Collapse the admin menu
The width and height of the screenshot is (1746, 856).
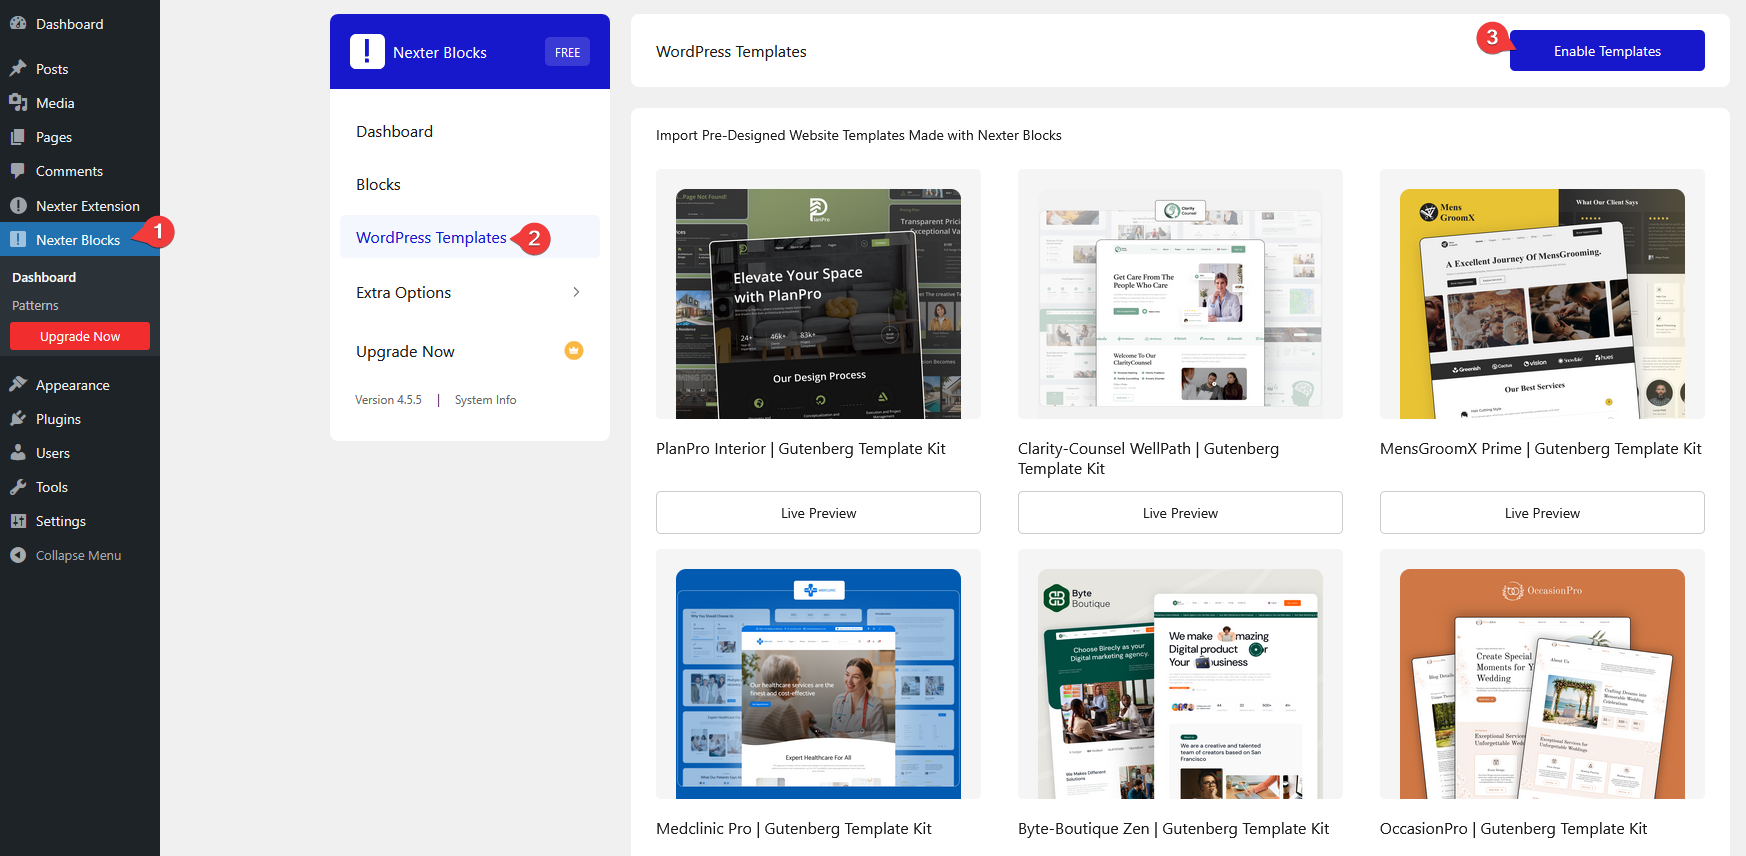coord(80,555)
